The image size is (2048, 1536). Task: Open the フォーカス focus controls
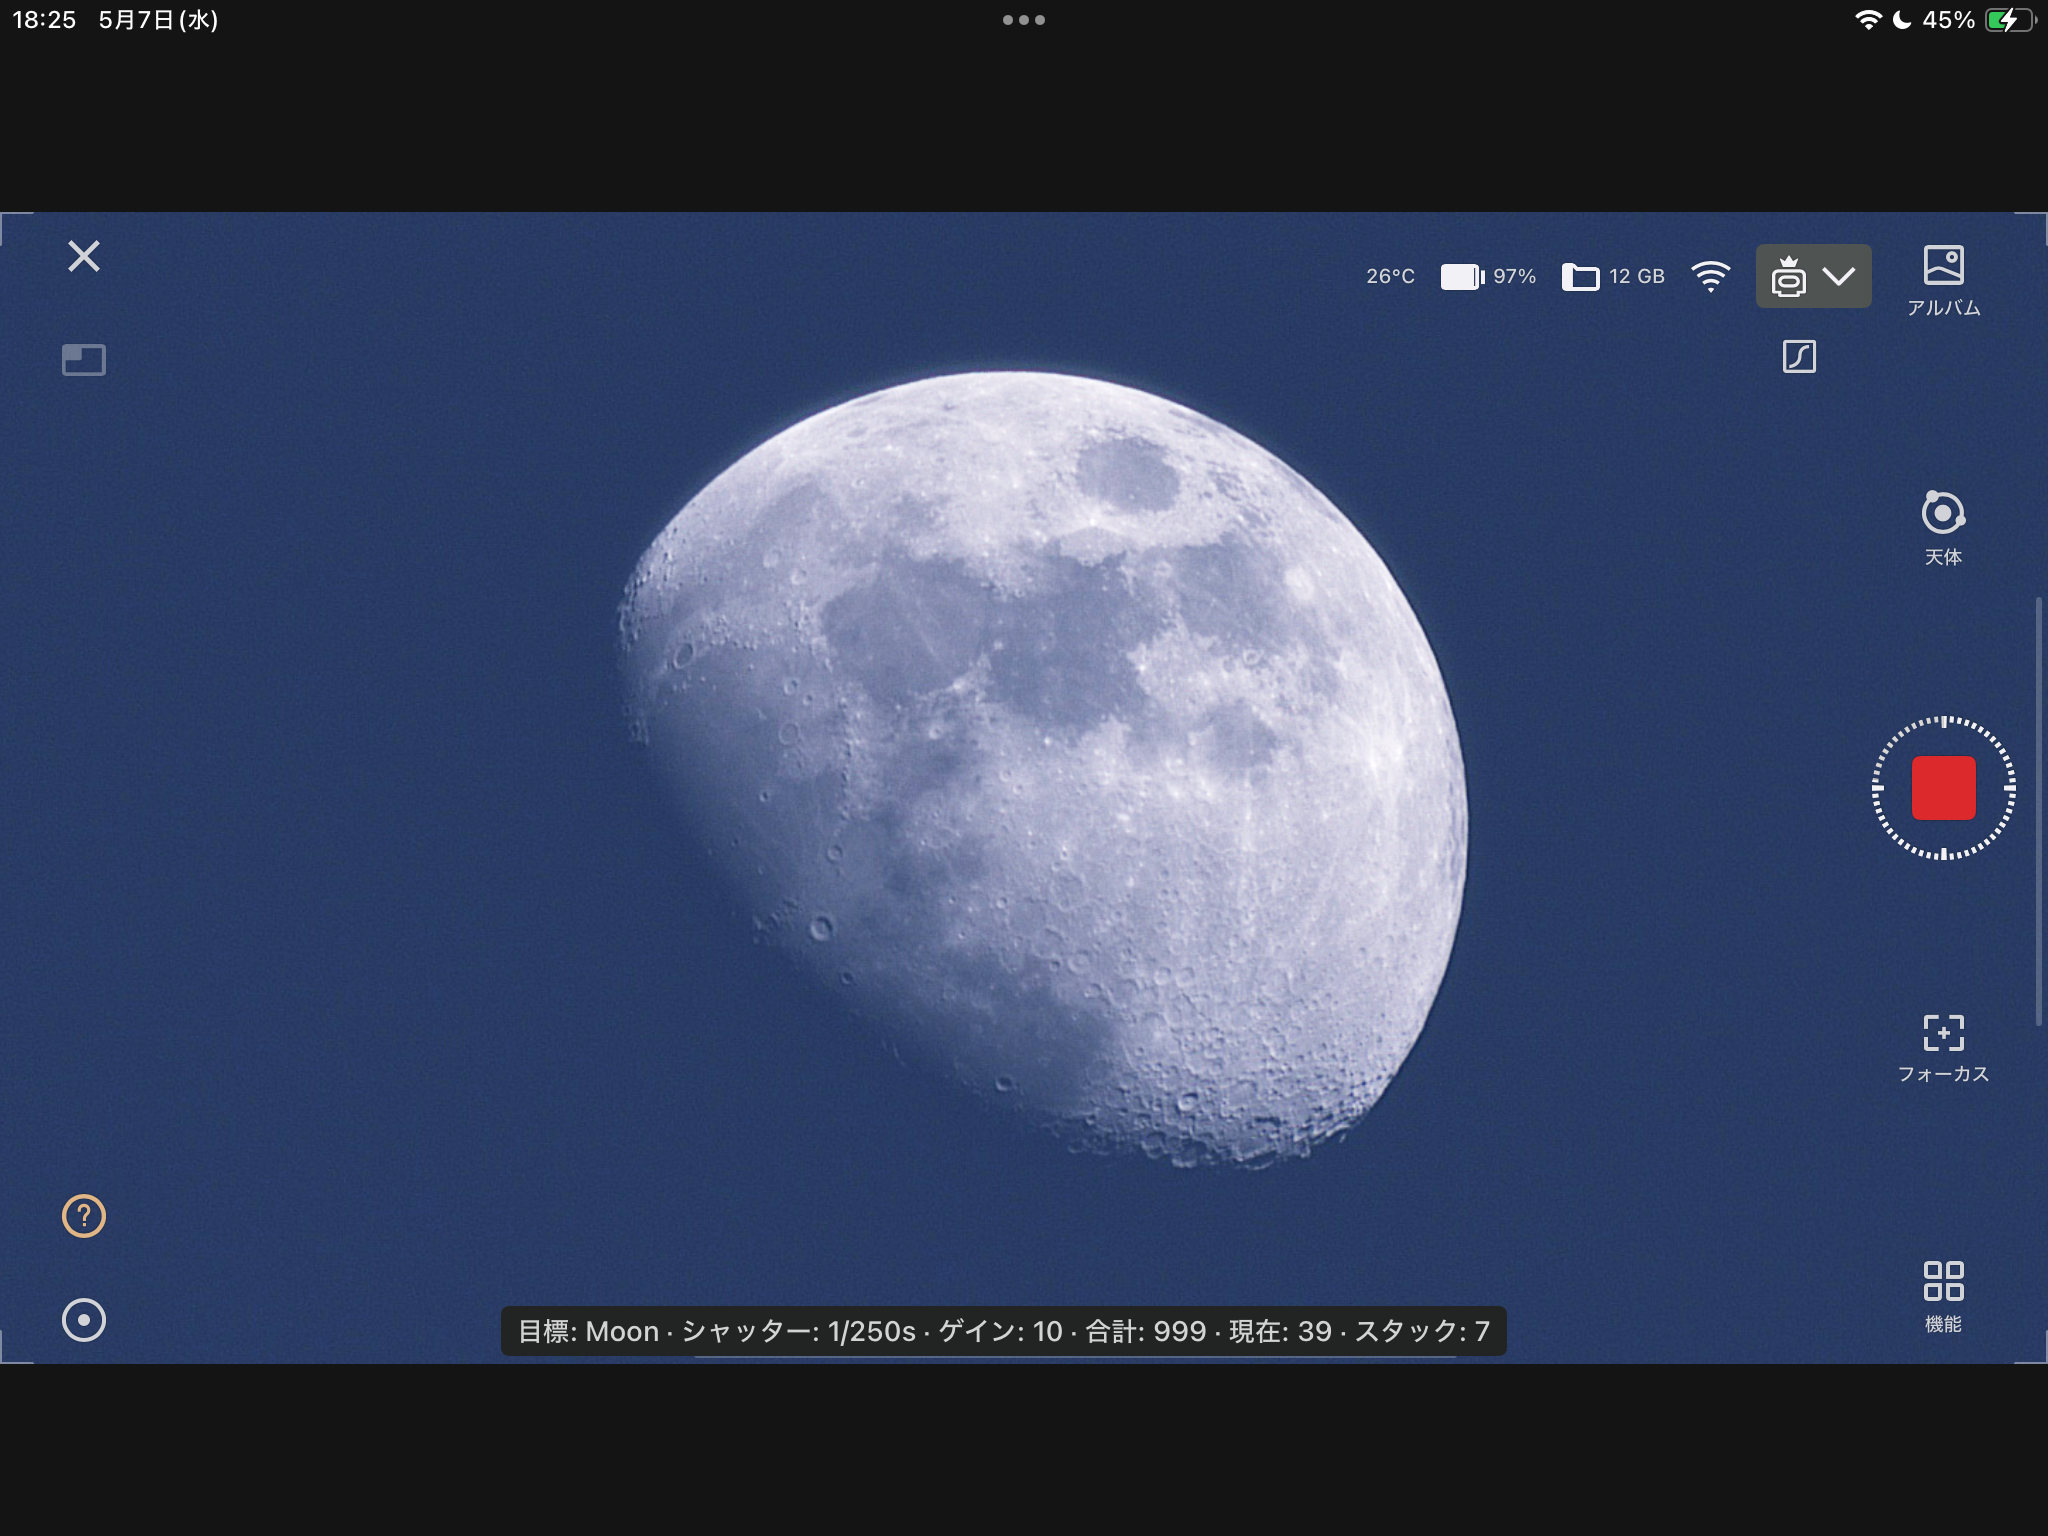click(x=1943, y=1048)
